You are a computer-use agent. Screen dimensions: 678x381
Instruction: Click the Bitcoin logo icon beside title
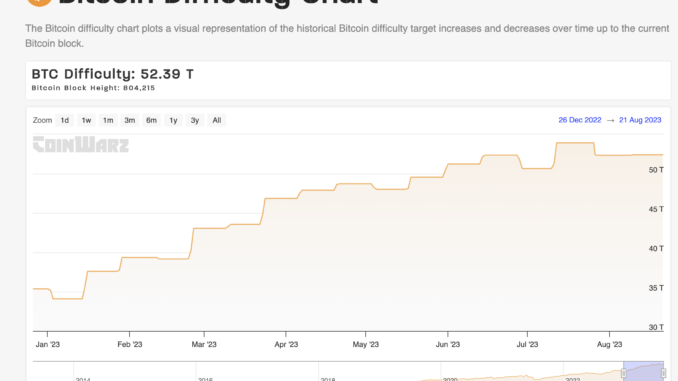point(39,3)
